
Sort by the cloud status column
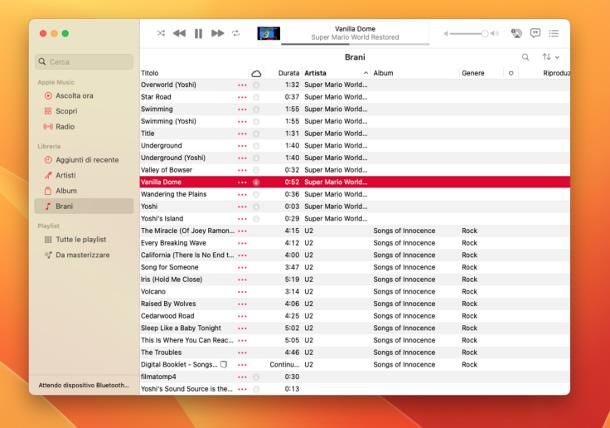click(x=256, y=73)
